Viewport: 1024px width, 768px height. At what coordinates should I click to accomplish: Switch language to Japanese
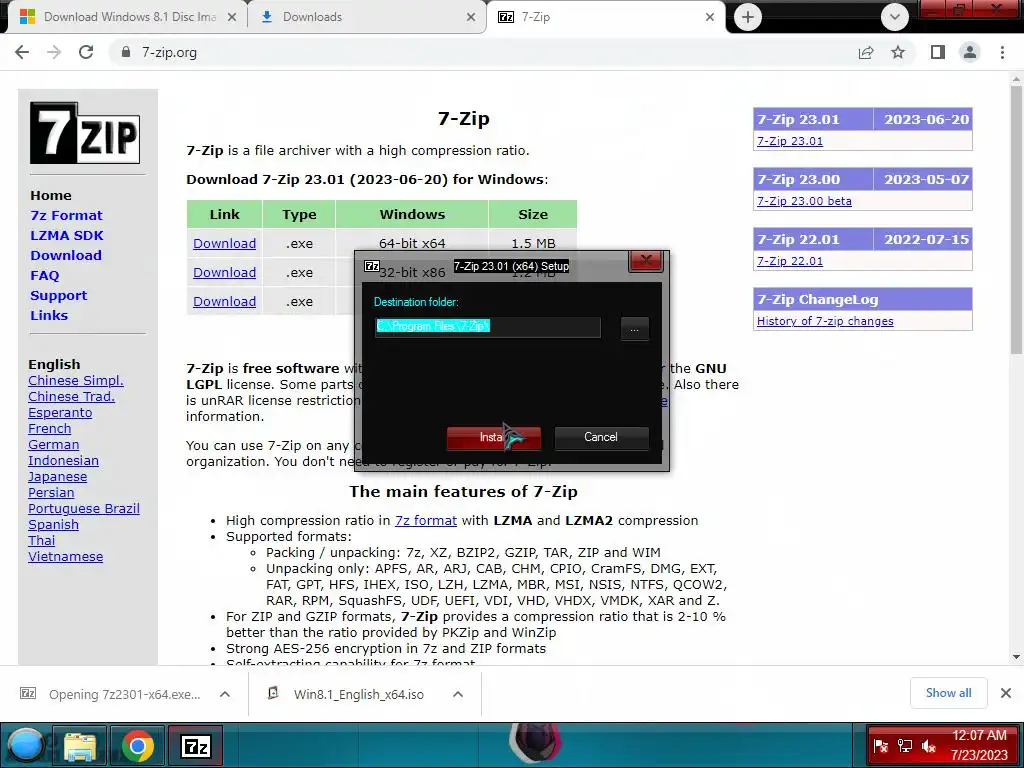(57, 477)
